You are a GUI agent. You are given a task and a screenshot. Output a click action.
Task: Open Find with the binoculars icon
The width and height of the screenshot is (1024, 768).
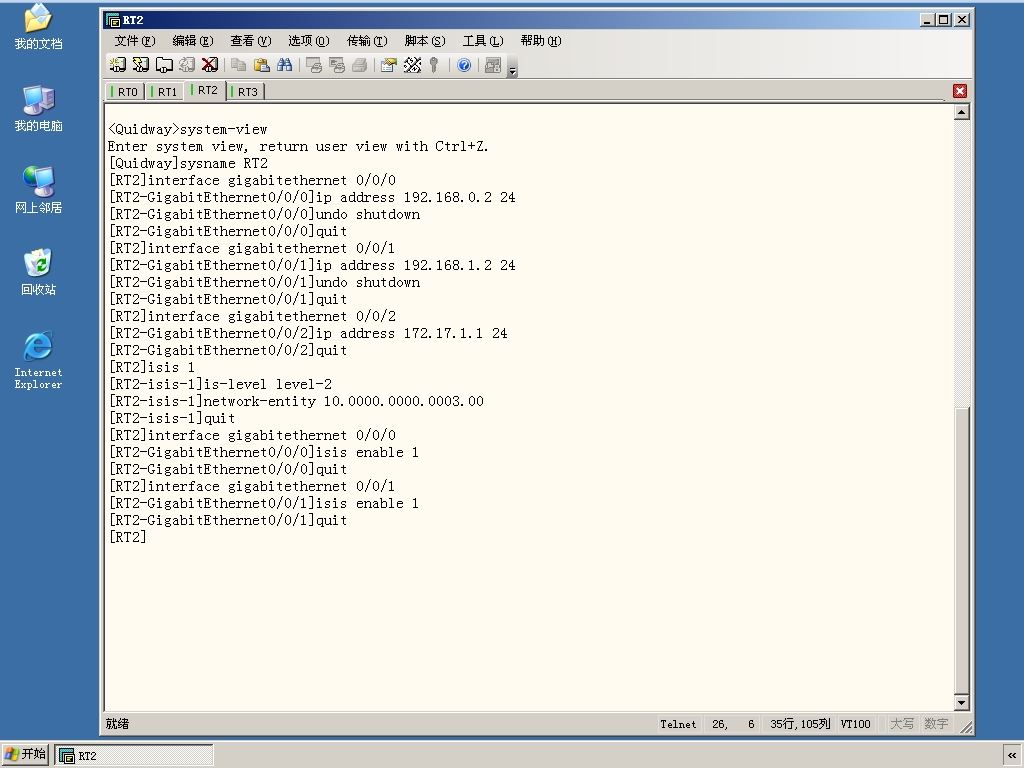coord(284,65)
